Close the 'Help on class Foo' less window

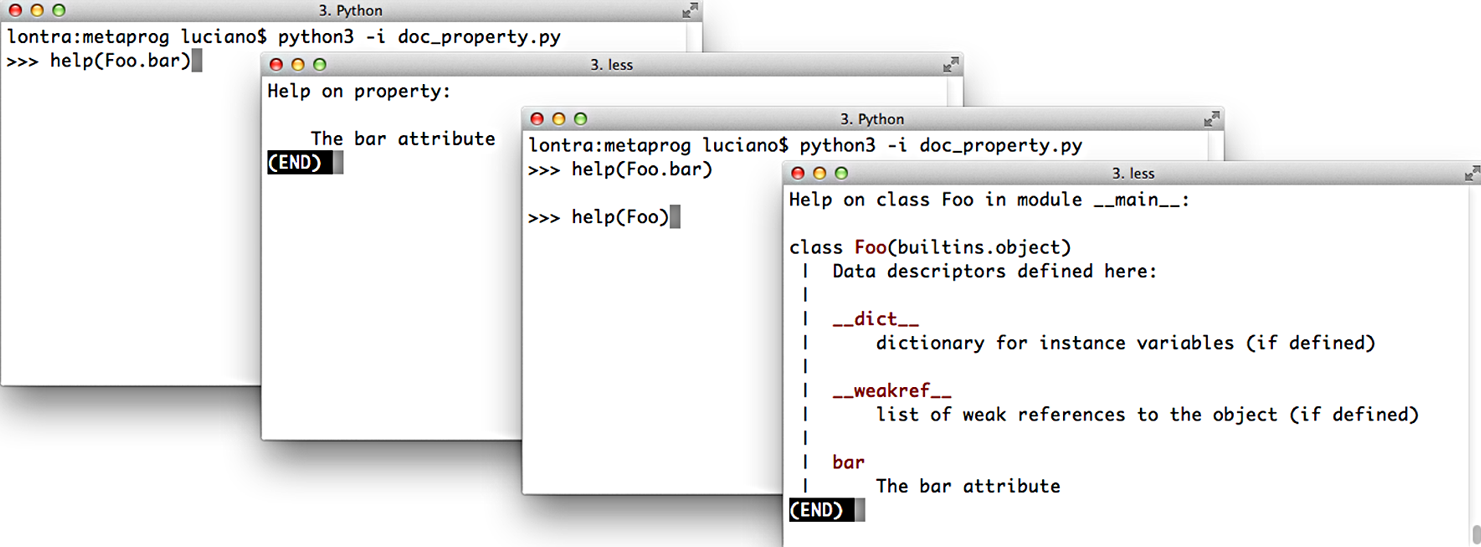point(798,174)
